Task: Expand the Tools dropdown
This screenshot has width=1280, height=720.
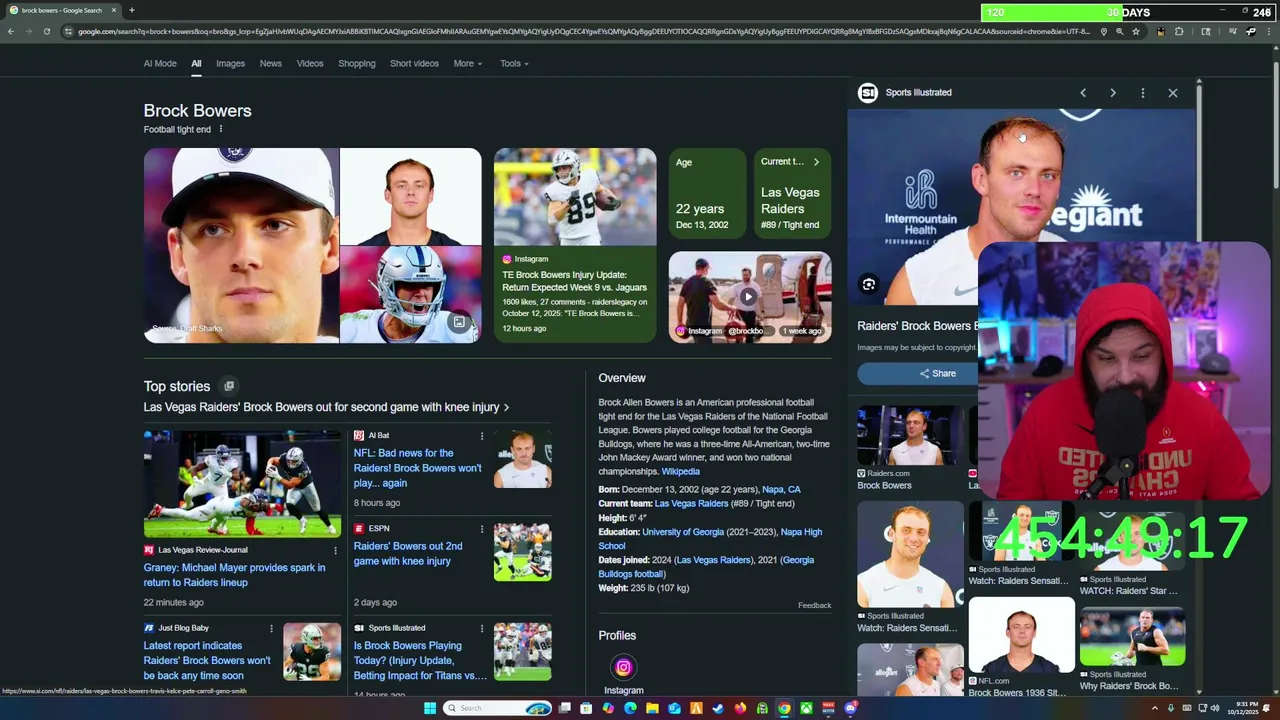Action: point(514,63)
